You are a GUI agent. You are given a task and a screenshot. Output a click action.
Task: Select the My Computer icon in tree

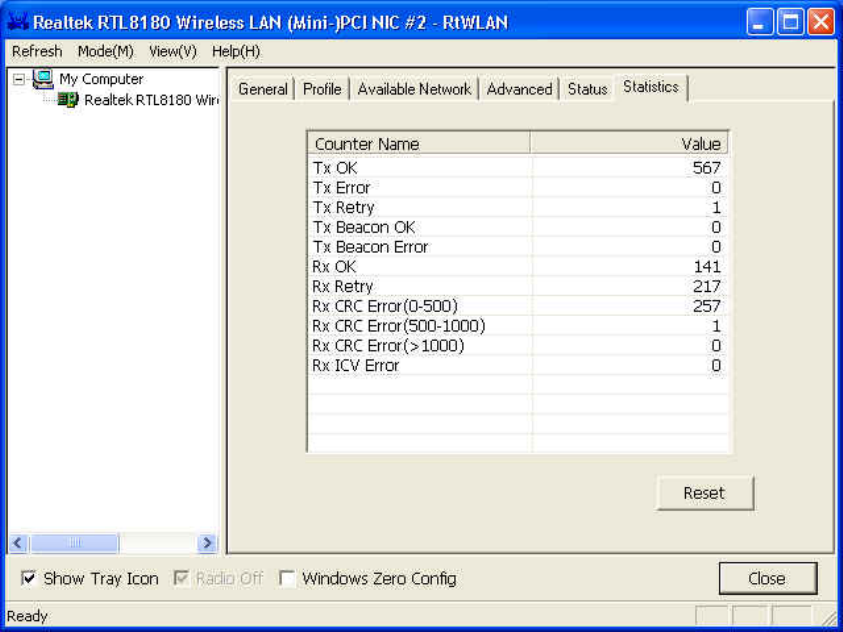[43, 79]
